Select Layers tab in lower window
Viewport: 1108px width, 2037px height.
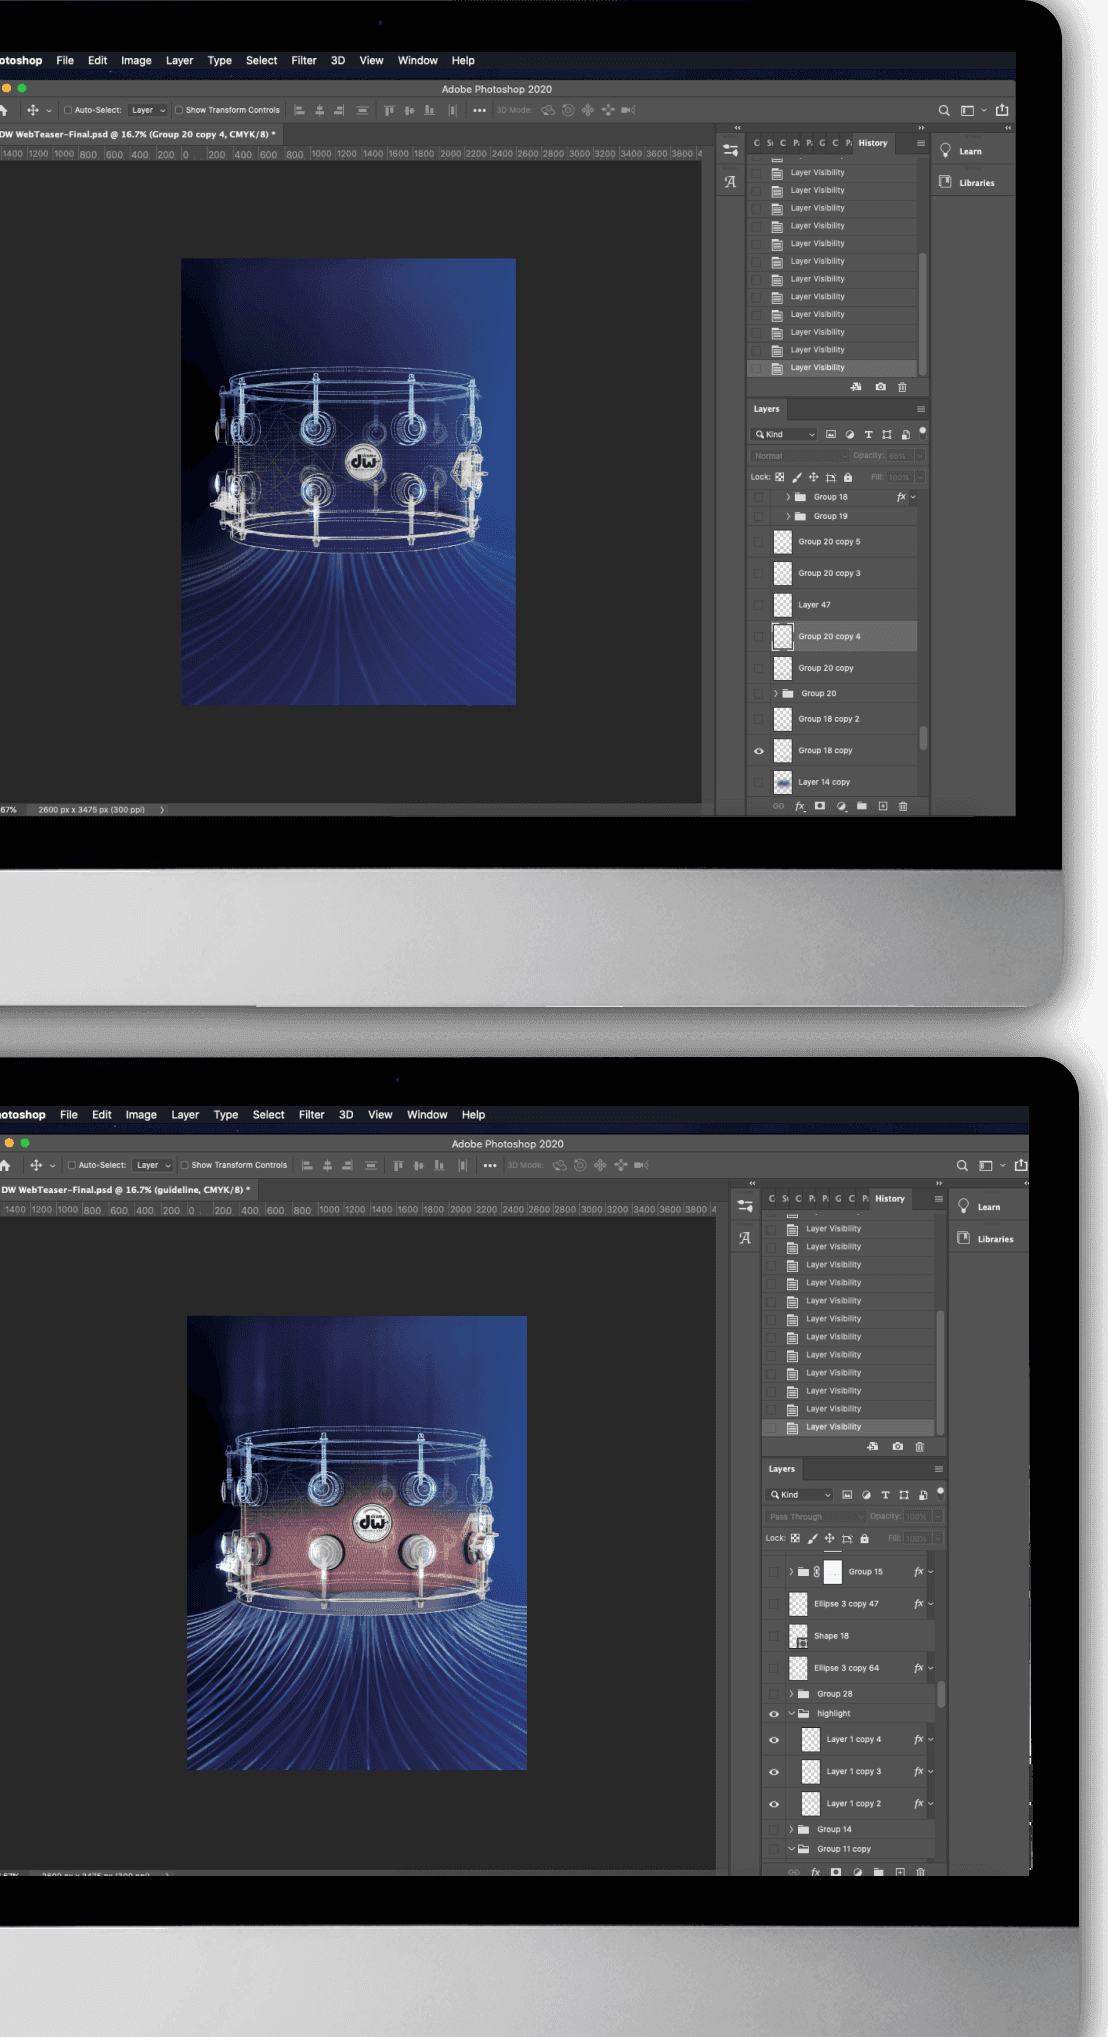tap(782, 1469)
